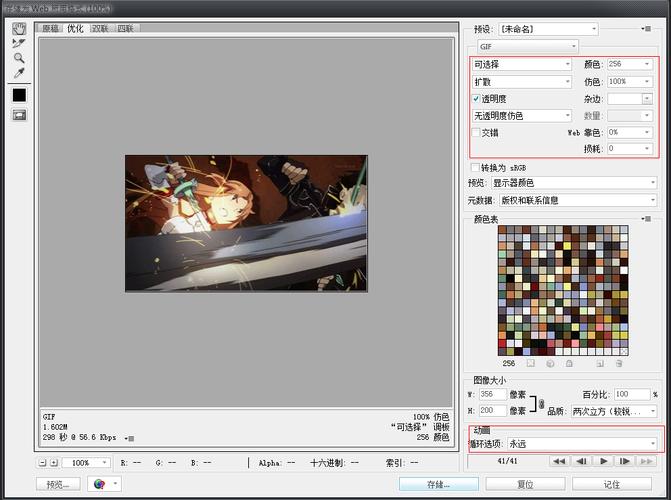Viewport: 671px width, 500px height.
Task: Select the Zoom tool
Action: [19, 58]
